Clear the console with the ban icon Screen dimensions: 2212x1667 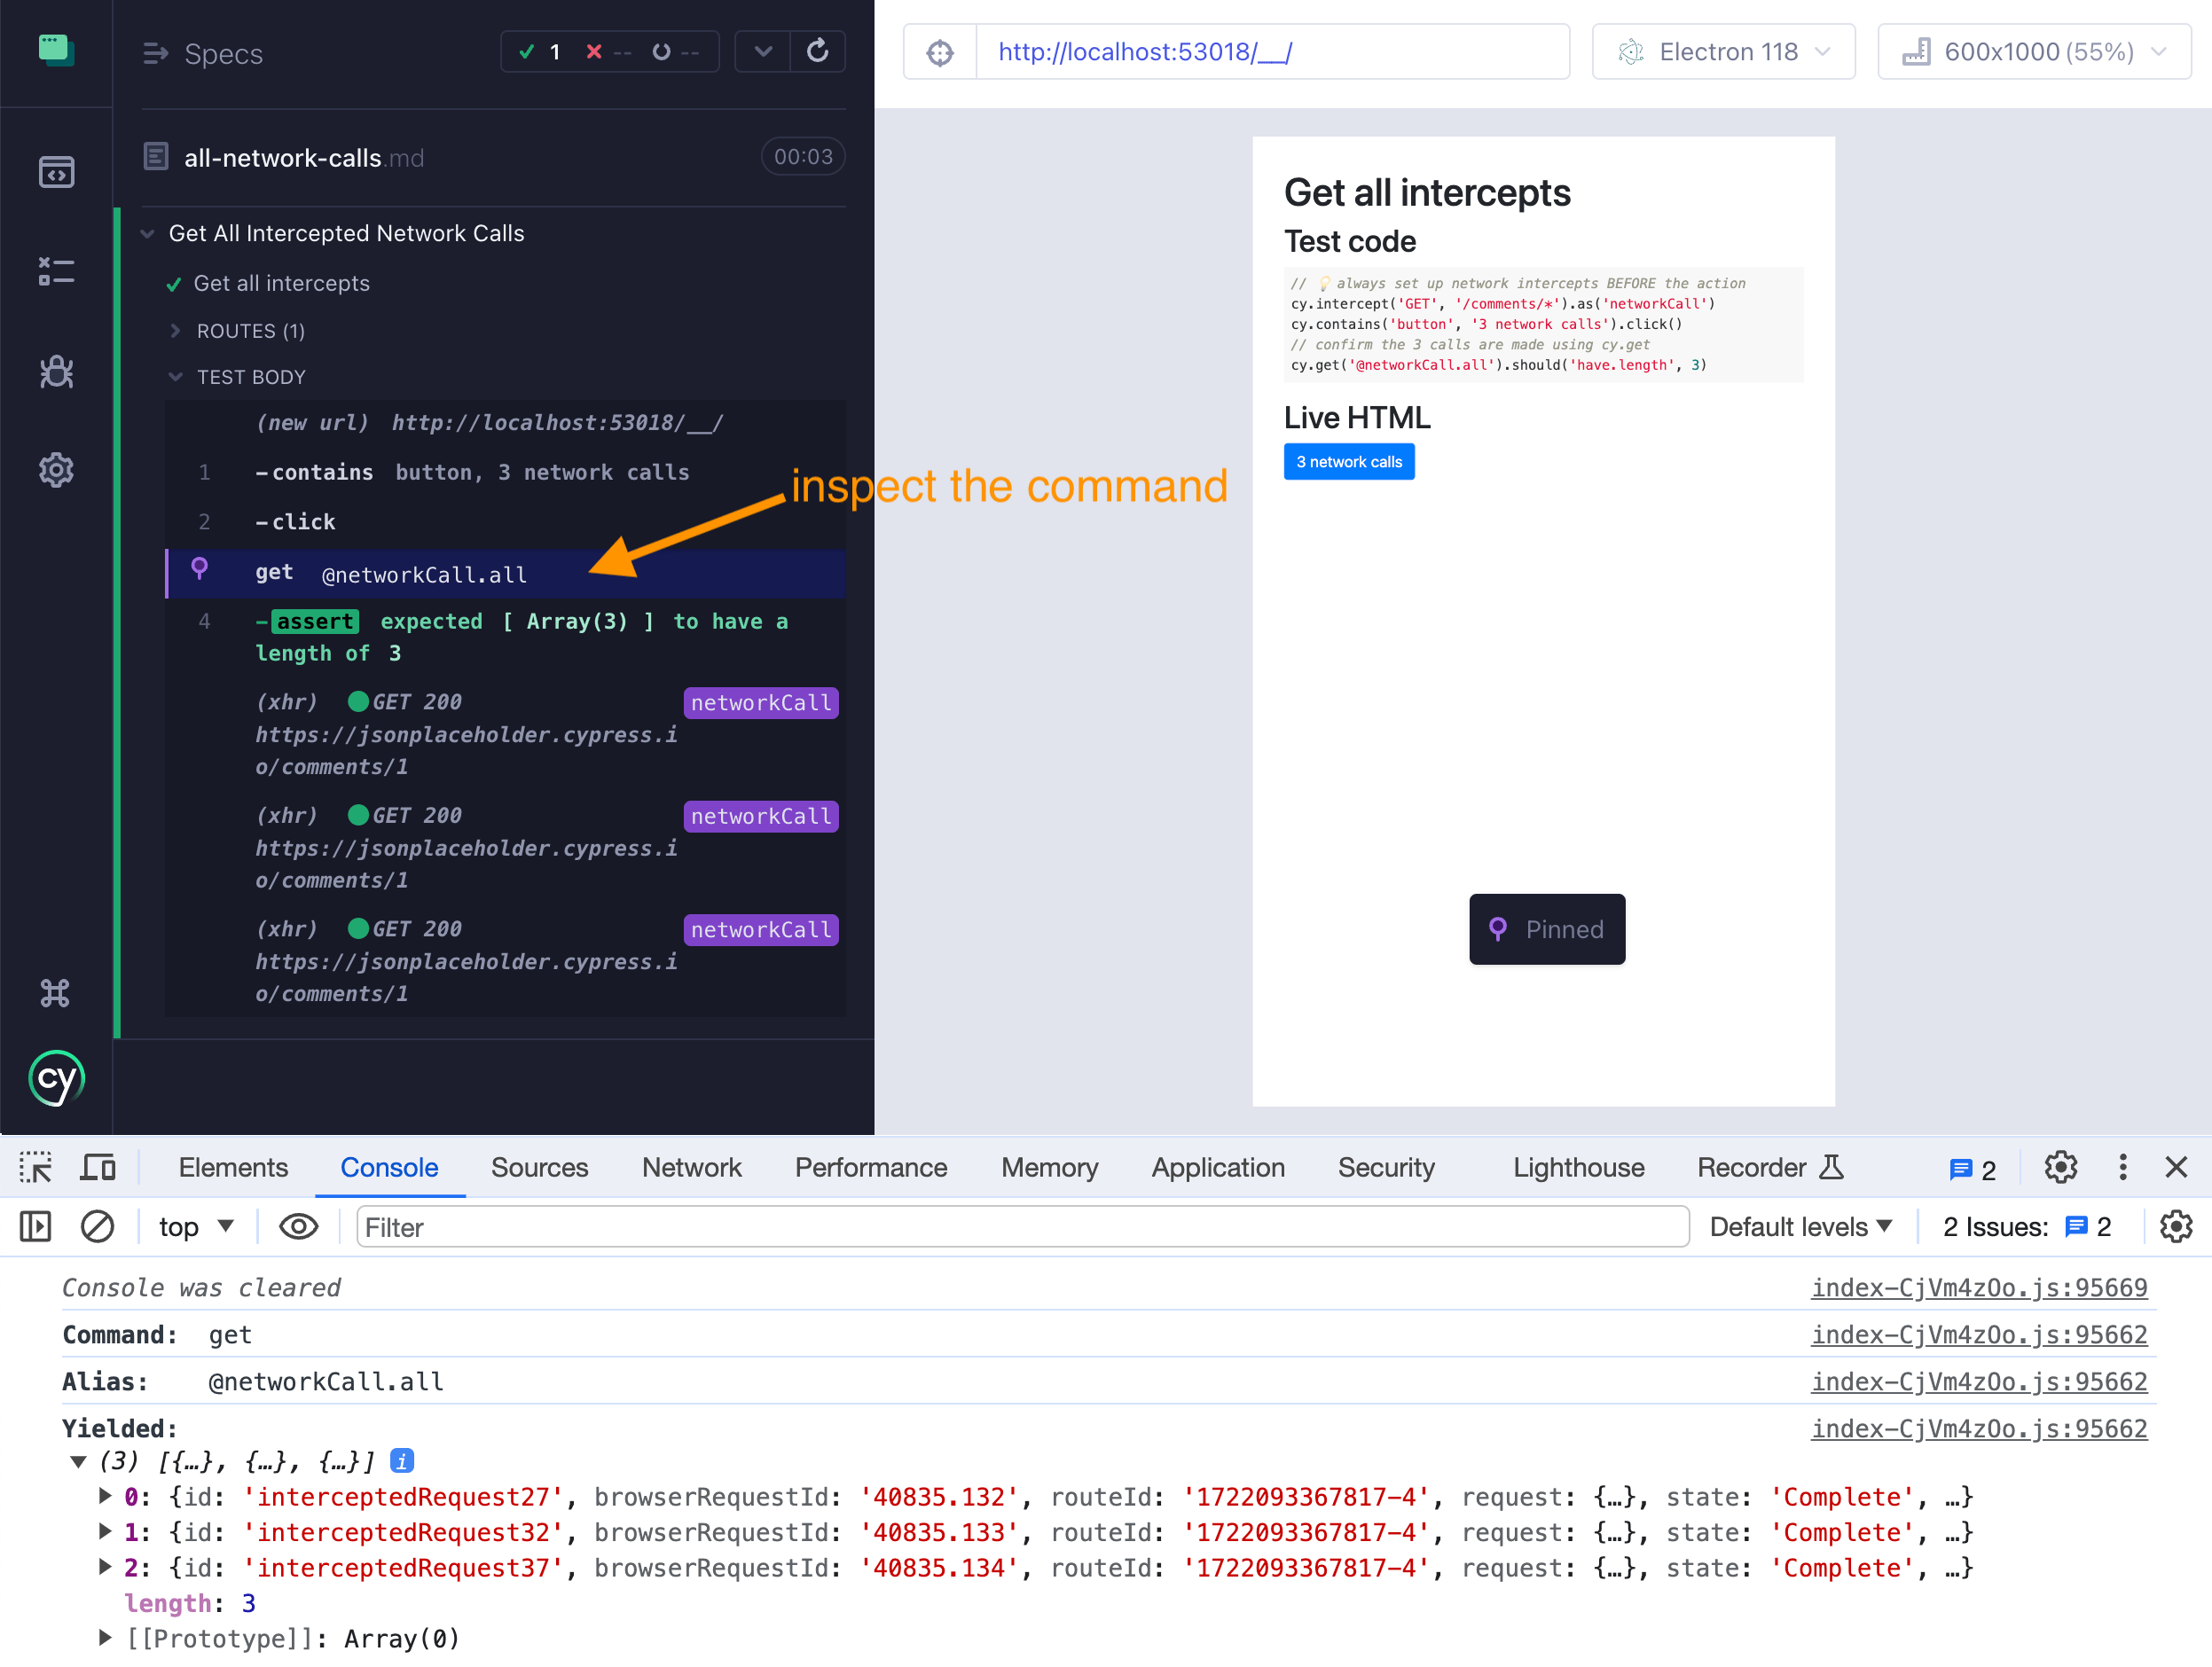(x=97, y=1226)
